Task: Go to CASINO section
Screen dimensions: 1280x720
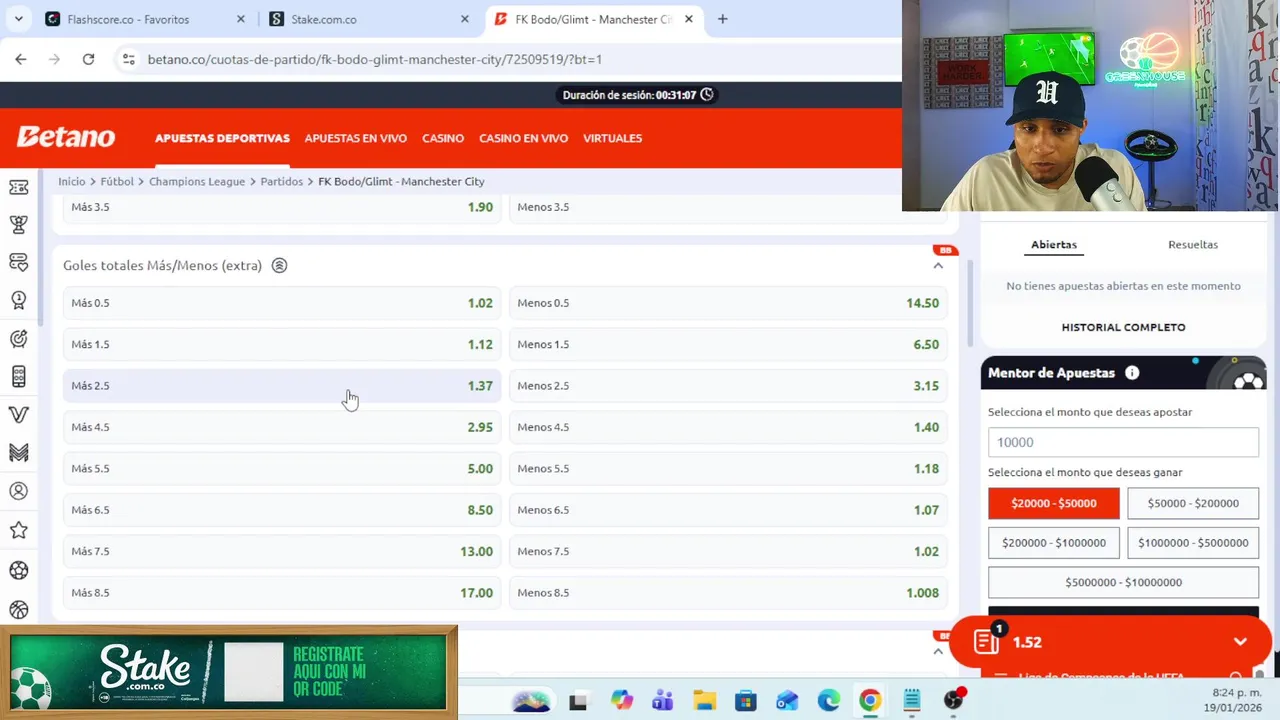Action: pos(443,138)
